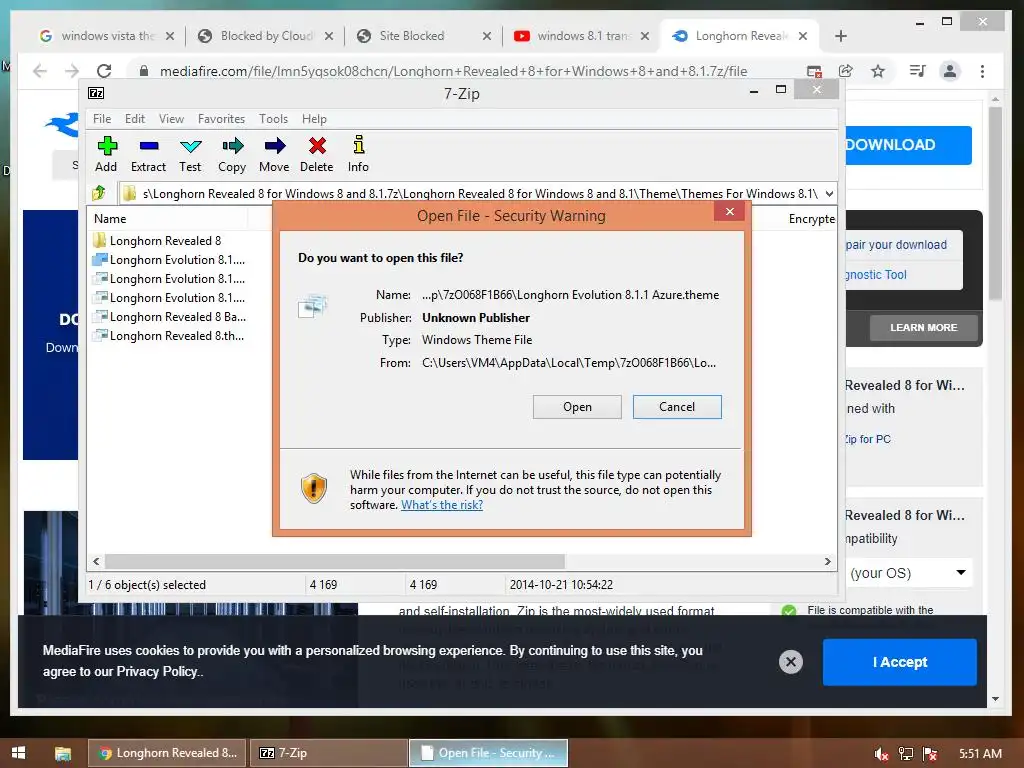Screen dimensions: 1024x768
Task: Click scroll left arrow in 7-Zip file list
Action: pos(97,561)
